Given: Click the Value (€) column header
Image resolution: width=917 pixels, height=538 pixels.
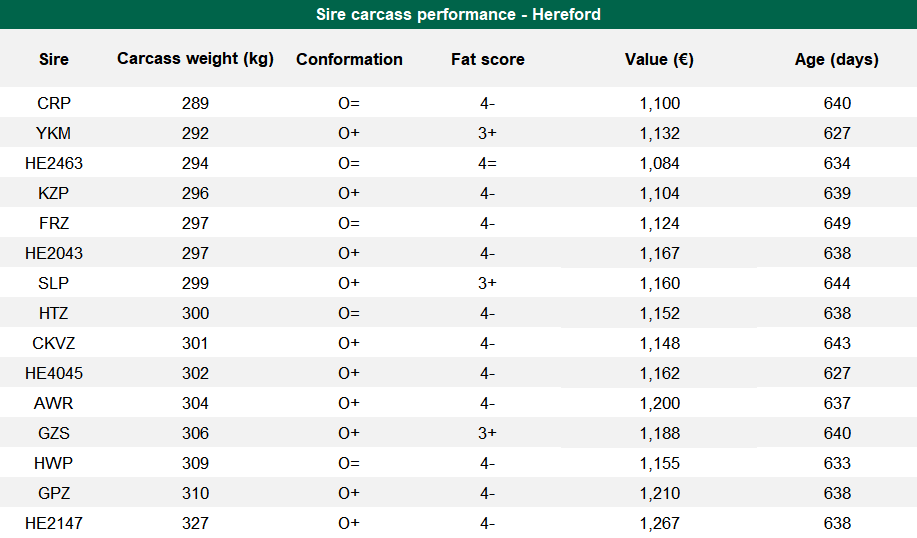Looking at the screenshot, I should click(x=659, y=59).
